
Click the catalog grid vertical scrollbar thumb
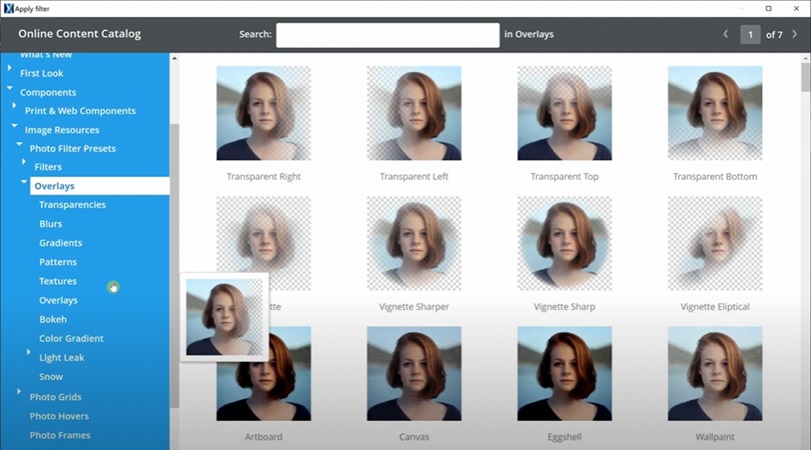[805, 78]
